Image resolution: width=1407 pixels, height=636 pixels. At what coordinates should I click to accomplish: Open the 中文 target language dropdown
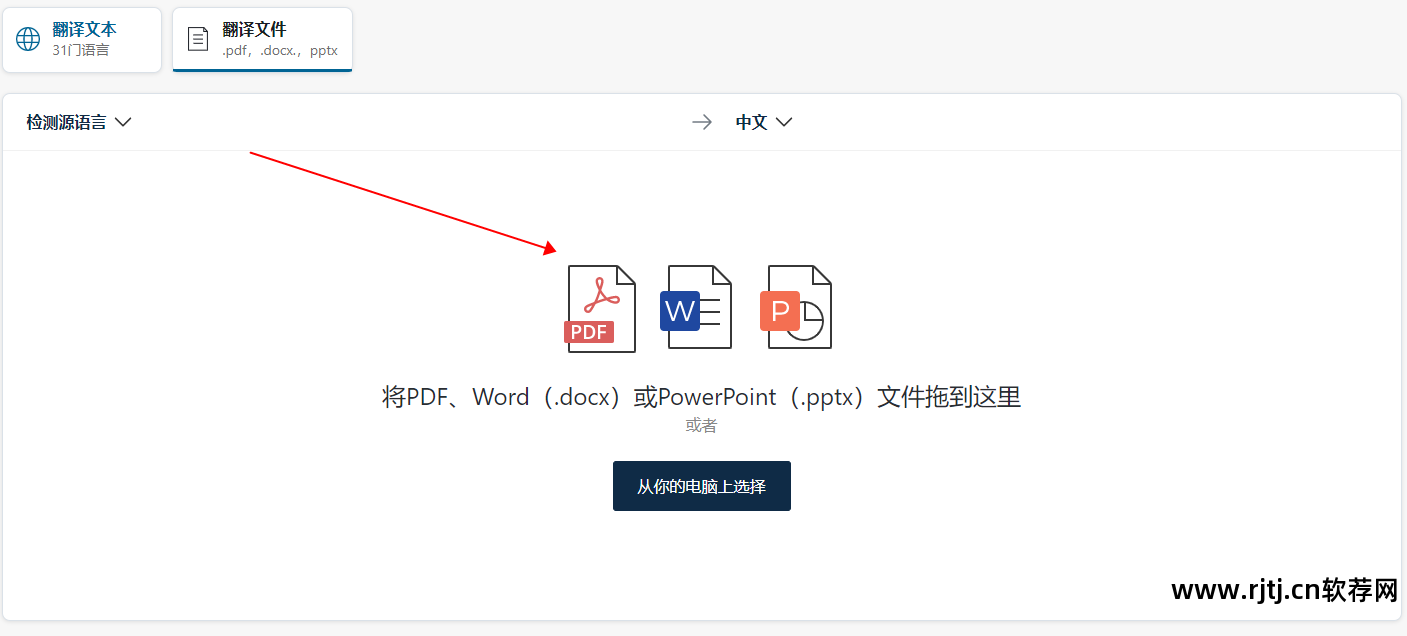click(764, 122)
